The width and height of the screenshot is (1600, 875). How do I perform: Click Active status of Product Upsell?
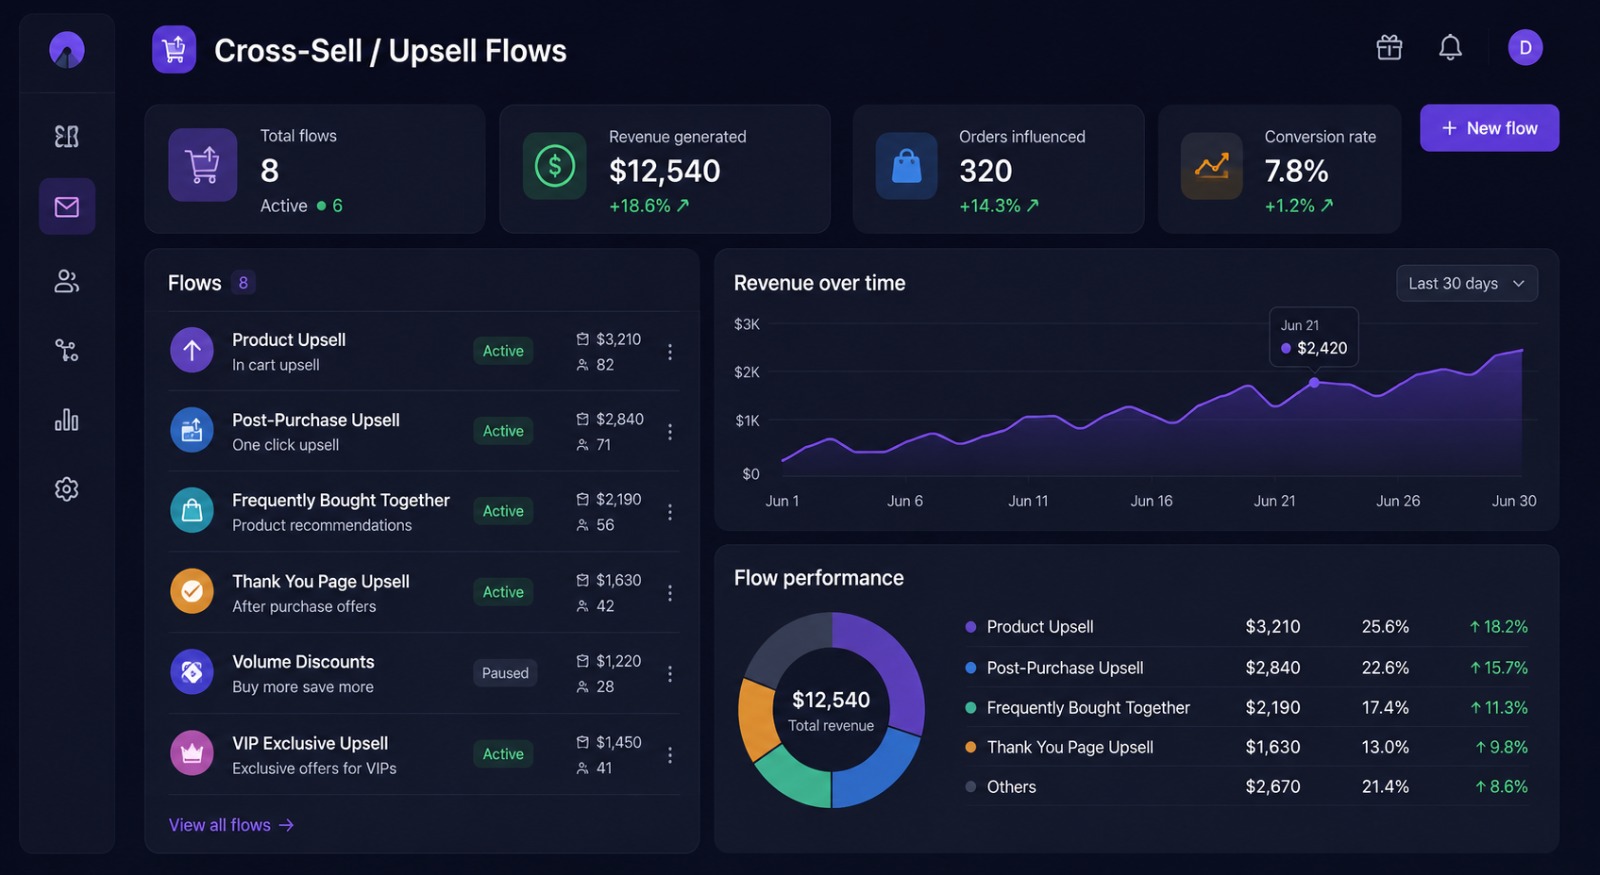click(503, 351)
